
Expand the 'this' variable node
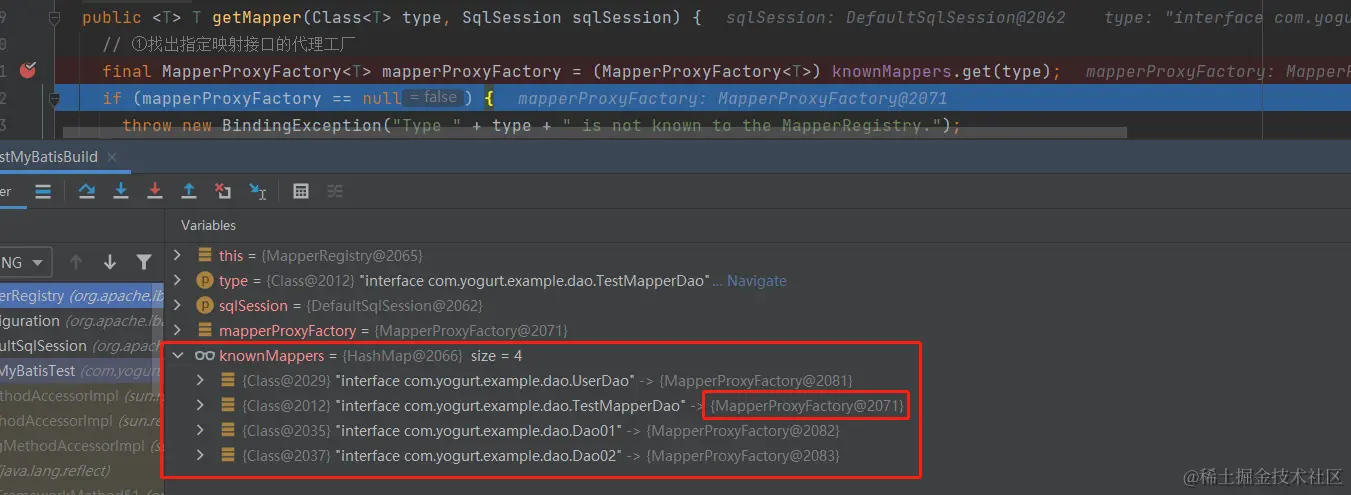(x=178, y=256)
